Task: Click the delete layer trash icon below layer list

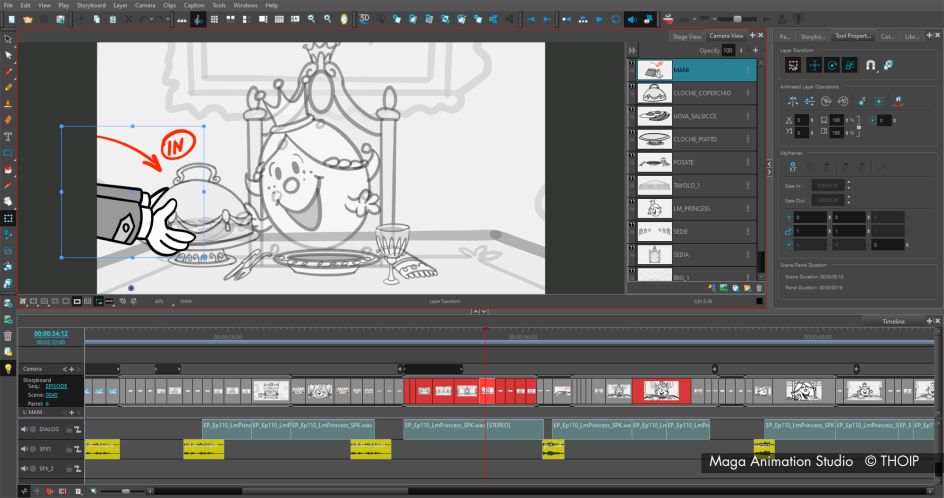Action: point(759,288)
